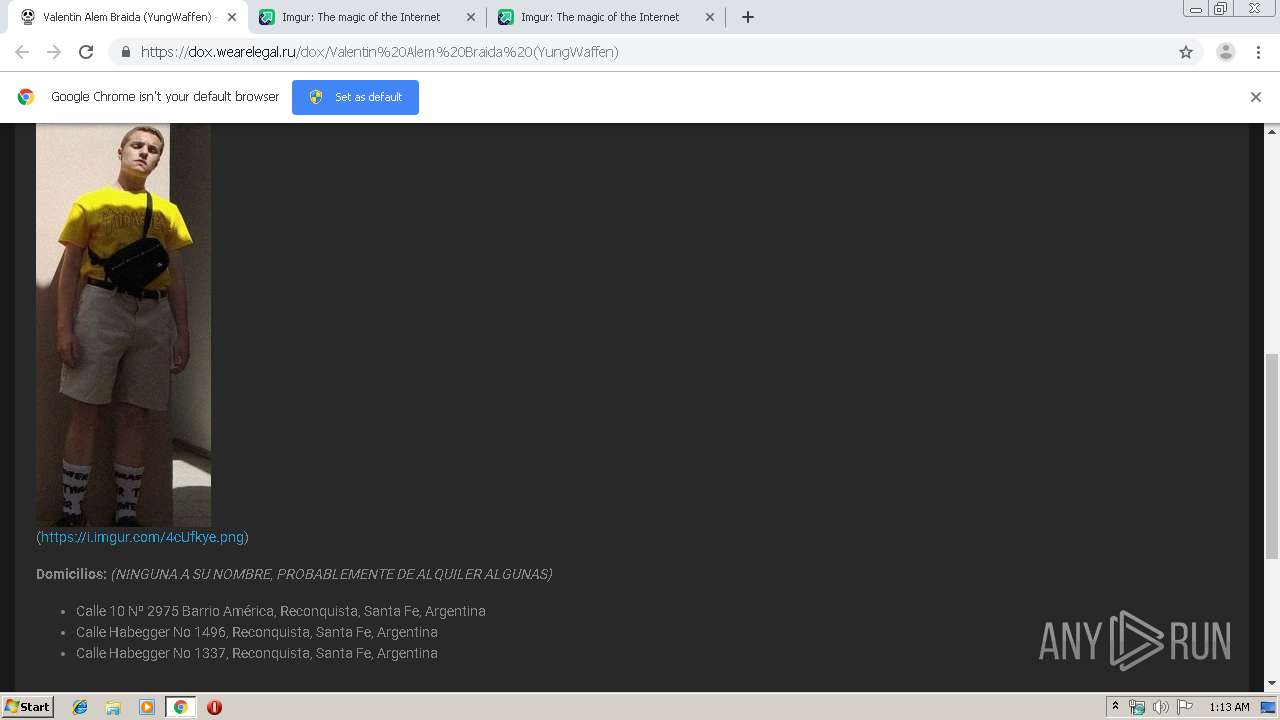Launch Internet Explorer from the taskbar

pos(80,707)
